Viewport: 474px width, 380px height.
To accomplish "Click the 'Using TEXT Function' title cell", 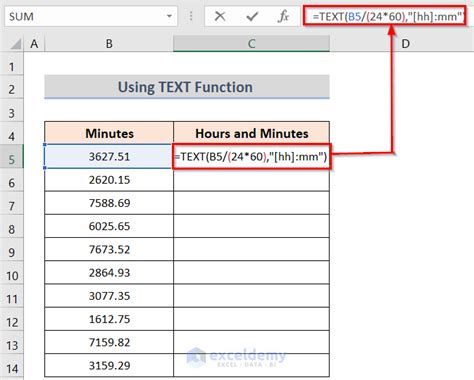I will [187, 87].
